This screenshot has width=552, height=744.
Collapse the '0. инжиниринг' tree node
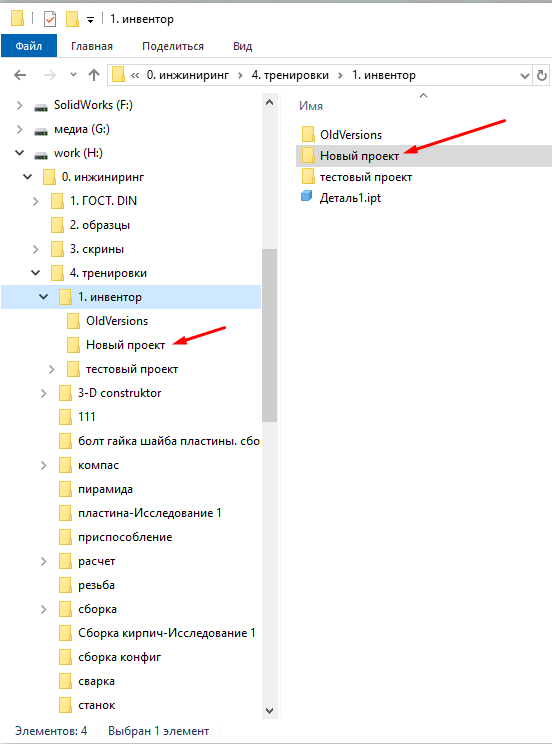coord(28,177)
